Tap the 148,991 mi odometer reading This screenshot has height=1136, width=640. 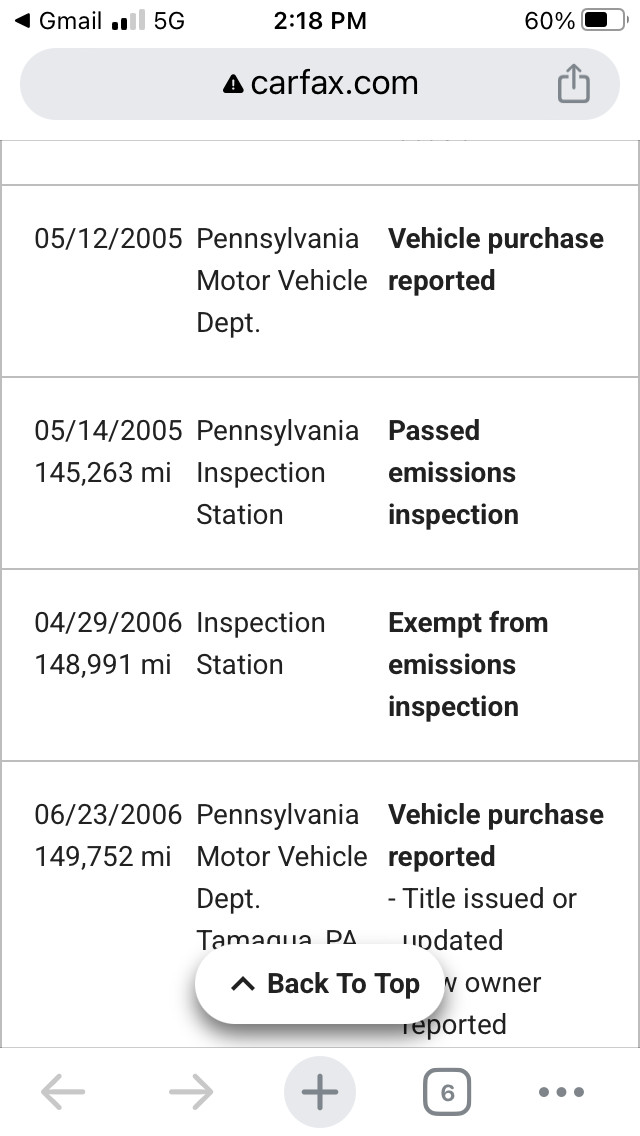pyautogui.click(x=103, y=664)
